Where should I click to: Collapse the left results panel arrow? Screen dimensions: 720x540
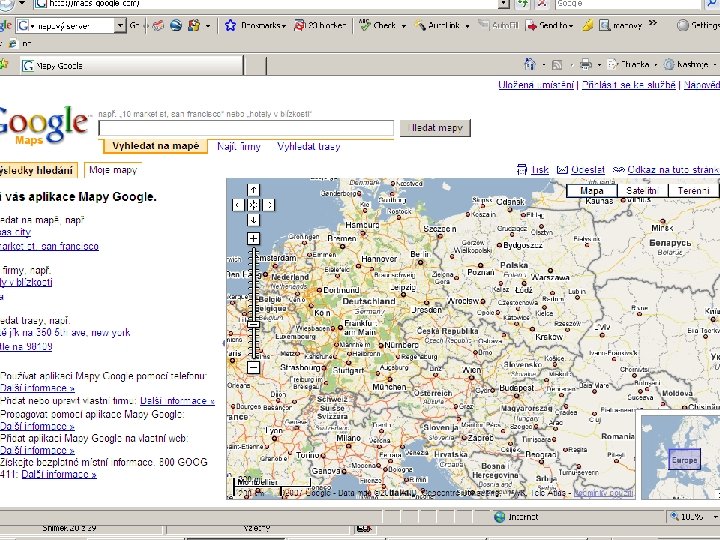[x=224, y=343]
